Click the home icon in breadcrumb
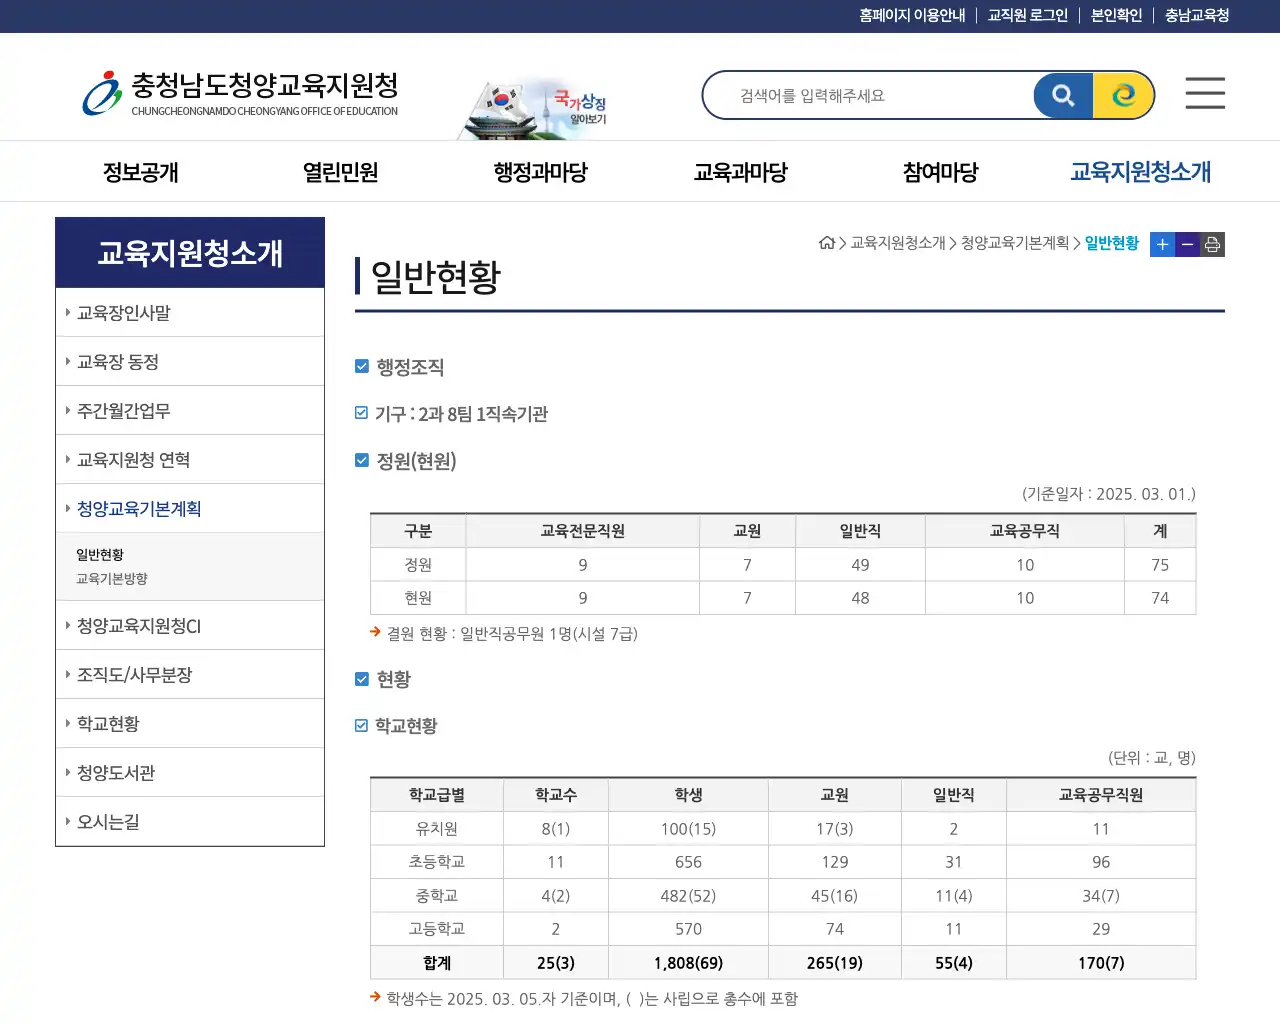Image resolution: width=1280 pixels, height=1024 pixels. 826,243
